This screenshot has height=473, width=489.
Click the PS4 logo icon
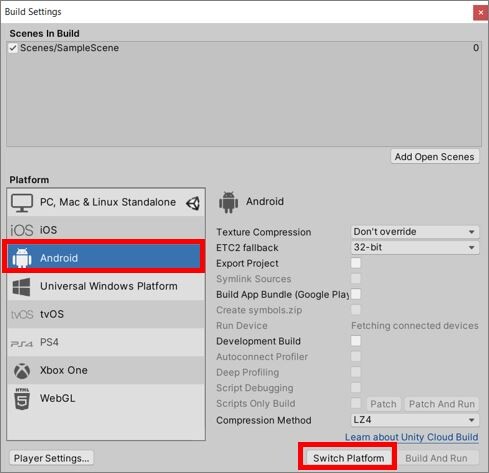22,343
